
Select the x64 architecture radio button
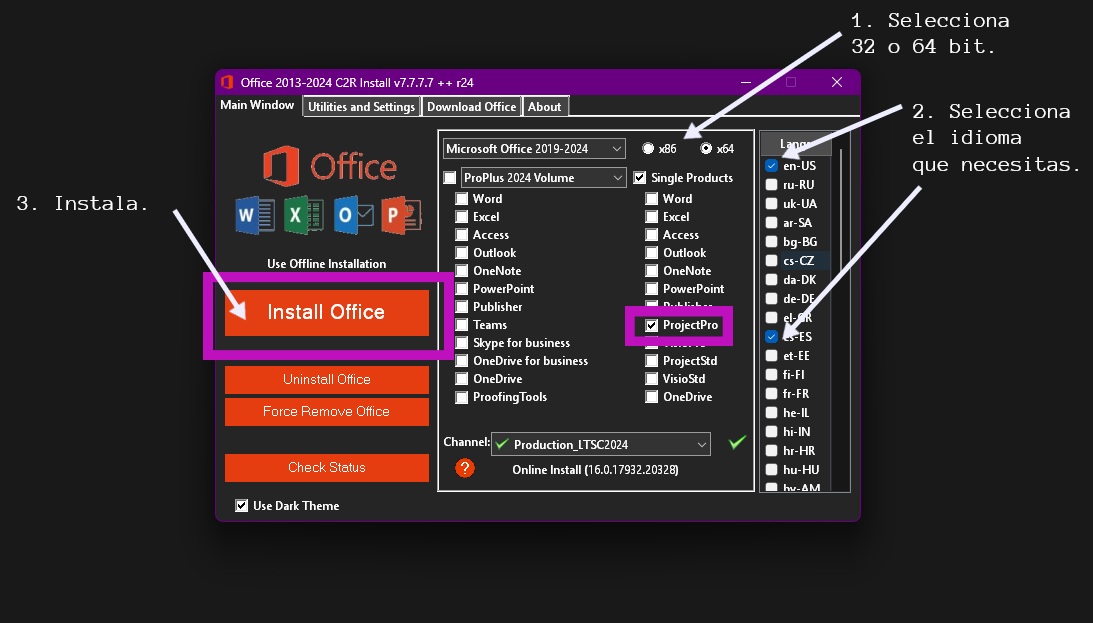[x=706, y=148]
